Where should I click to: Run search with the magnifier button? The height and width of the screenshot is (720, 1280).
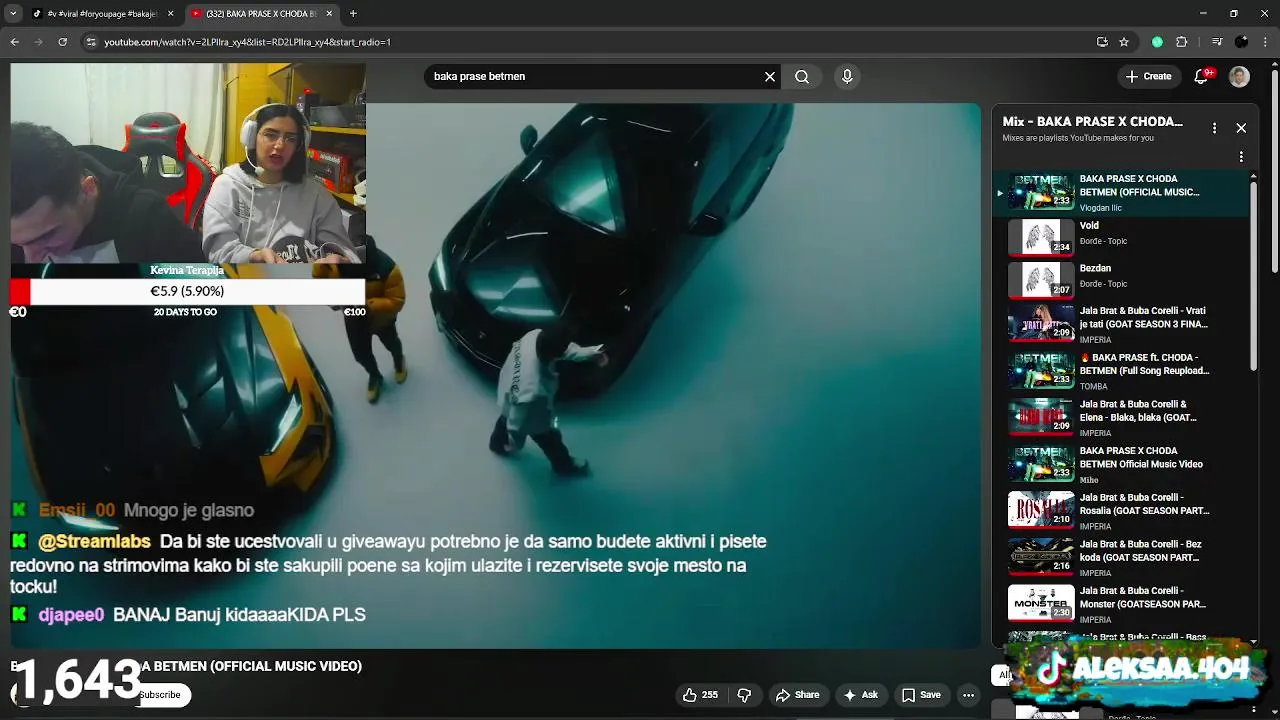point(802,76)
